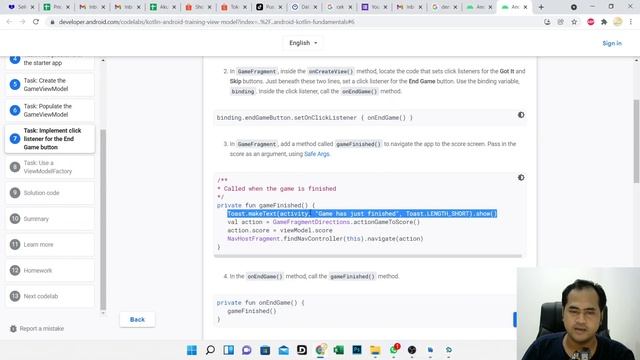Open Chrome from the taskbar
Screen dimensions: 640x360
coord(320,350)
